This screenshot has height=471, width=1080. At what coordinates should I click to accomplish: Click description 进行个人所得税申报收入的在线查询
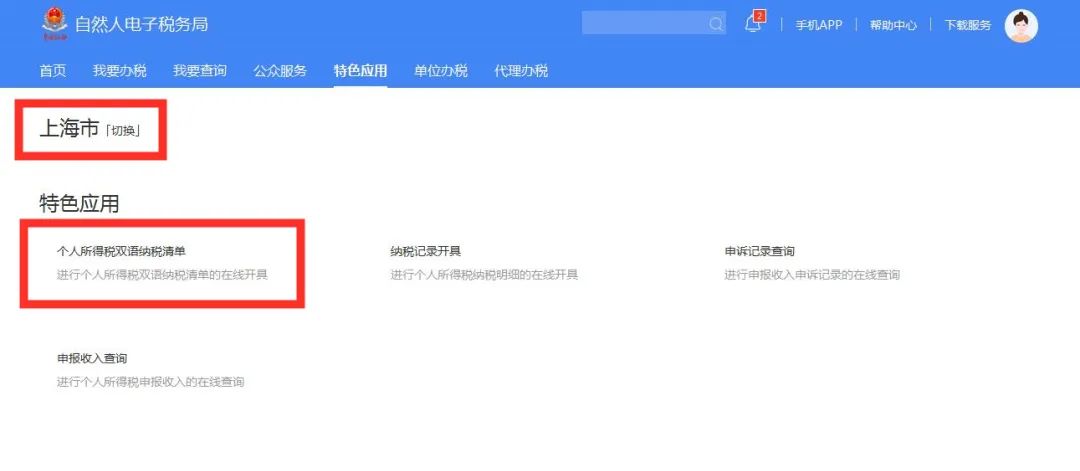click(150, 381)
